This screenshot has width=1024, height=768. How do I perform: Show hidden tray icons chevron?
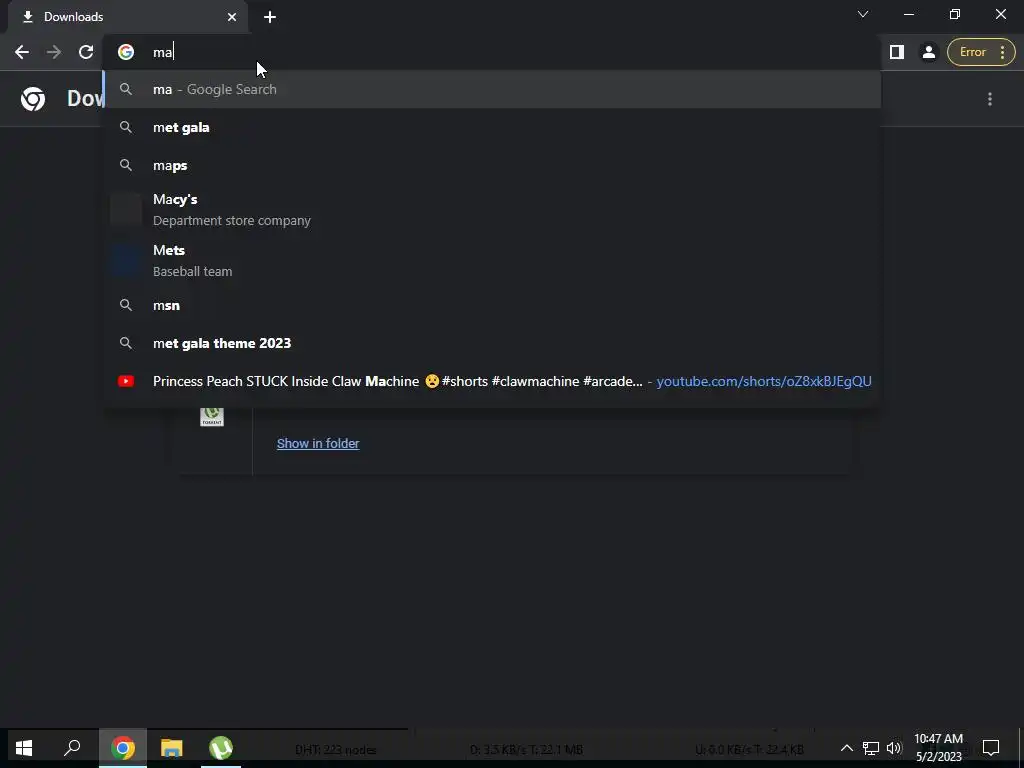(x=846, y=748)
